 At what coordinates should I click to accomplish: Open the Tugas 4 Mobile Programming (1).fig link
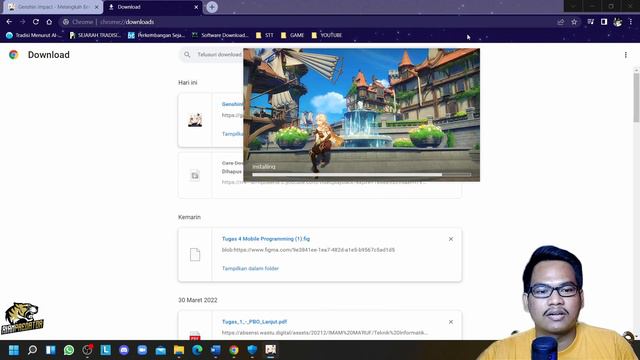(x=266, y=239)
